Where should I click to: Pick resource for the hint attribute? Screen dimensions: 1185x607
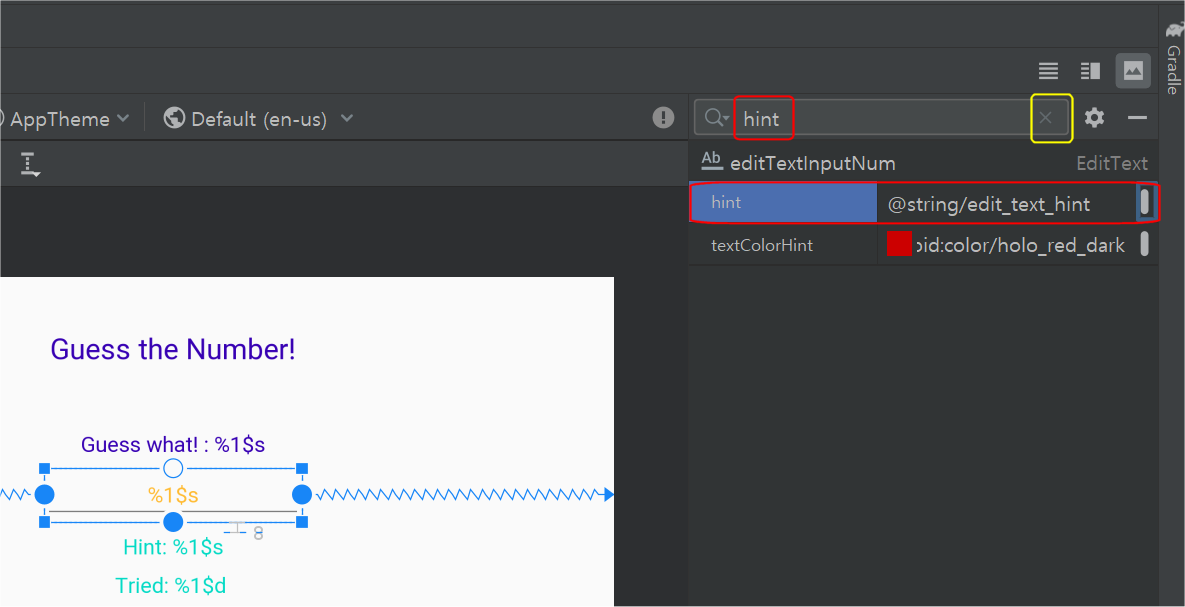pyautogui.click(x=1145, y=203)
